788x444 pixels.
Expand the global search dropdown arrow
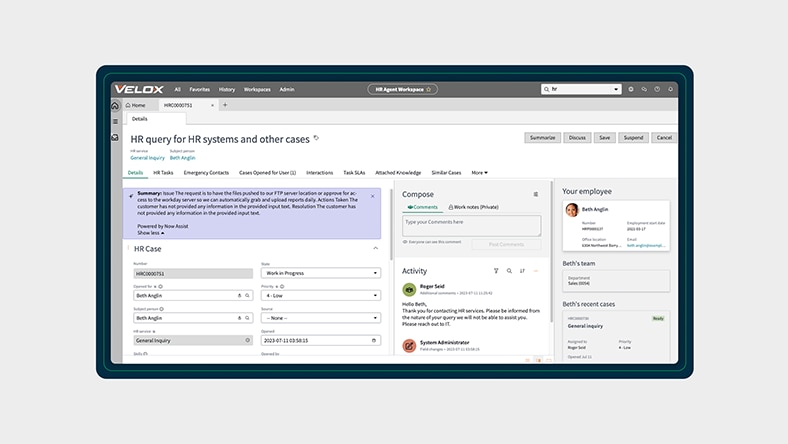[x=616, y=90]
